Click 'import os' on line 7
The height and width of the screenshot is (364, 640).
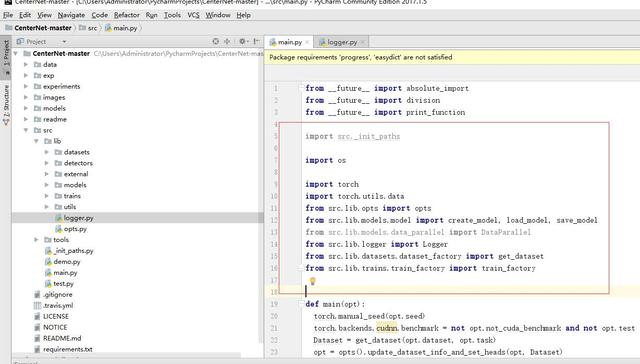(326, 160)
